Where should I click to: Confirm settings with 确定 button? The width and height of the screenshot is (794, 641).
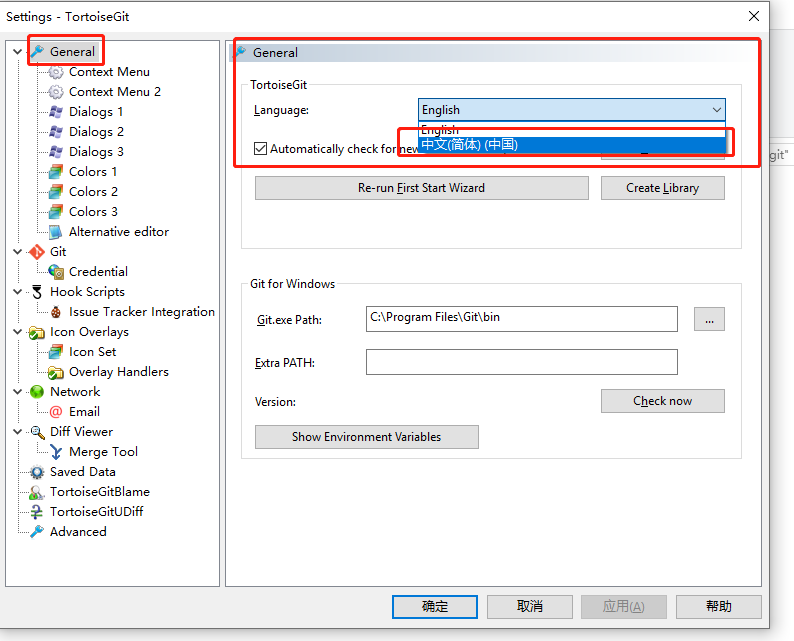(435, 607)
